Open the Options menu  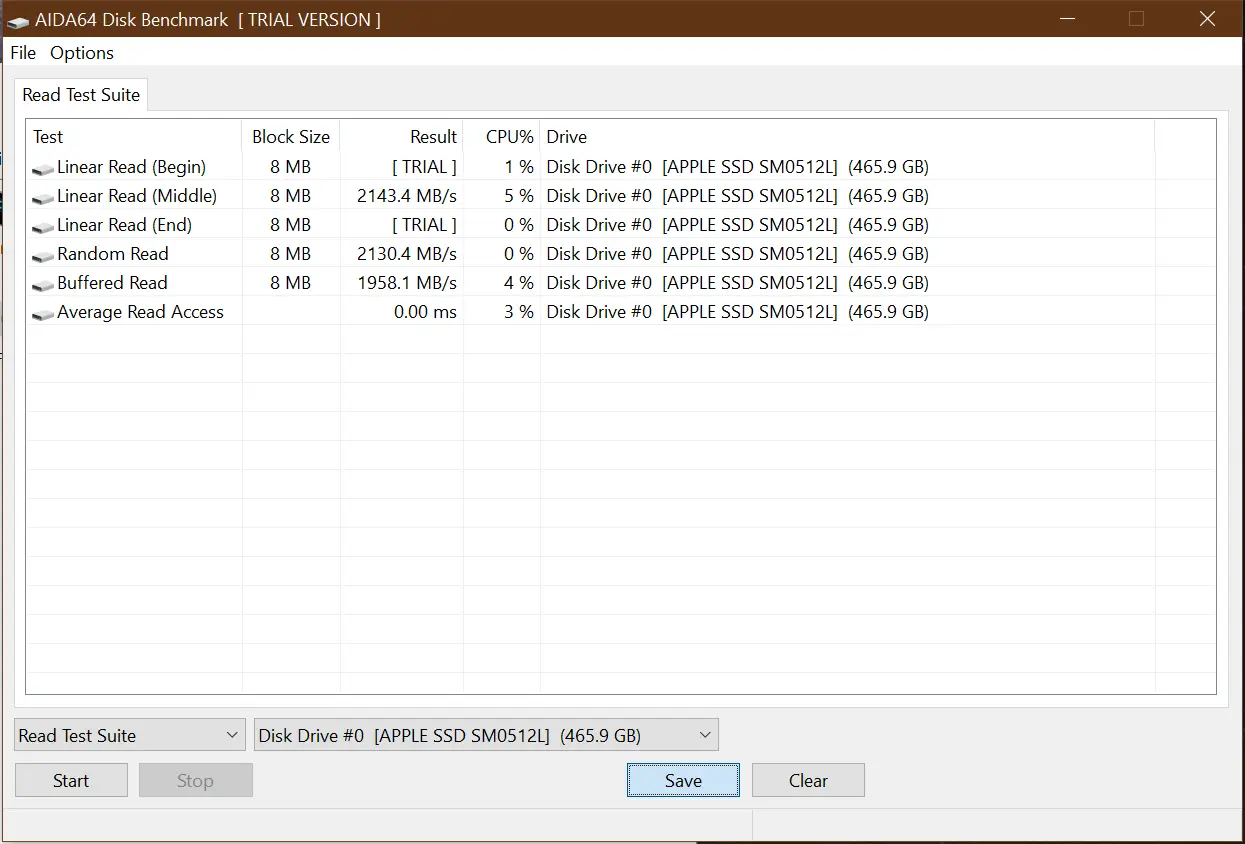point(82,53)
